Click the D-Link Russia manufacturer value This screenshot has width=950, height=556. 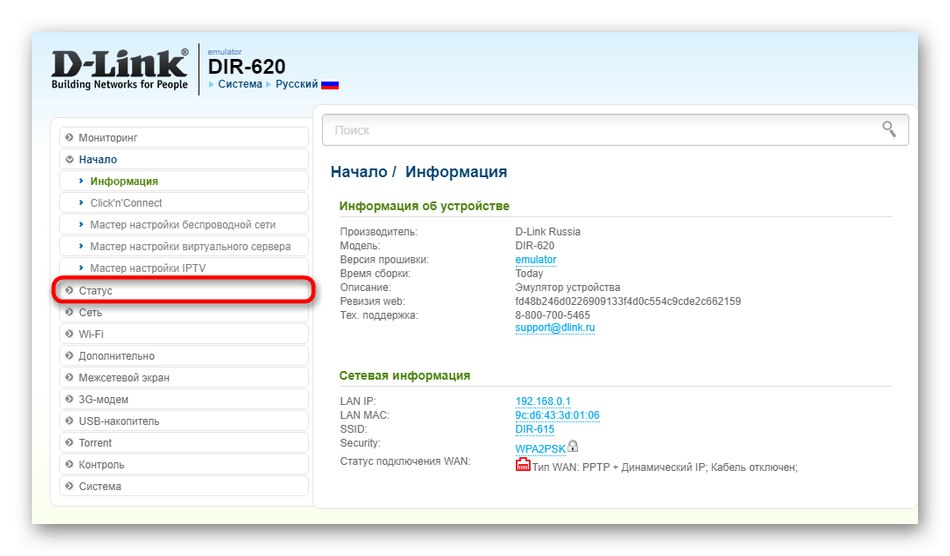[548, 231]
